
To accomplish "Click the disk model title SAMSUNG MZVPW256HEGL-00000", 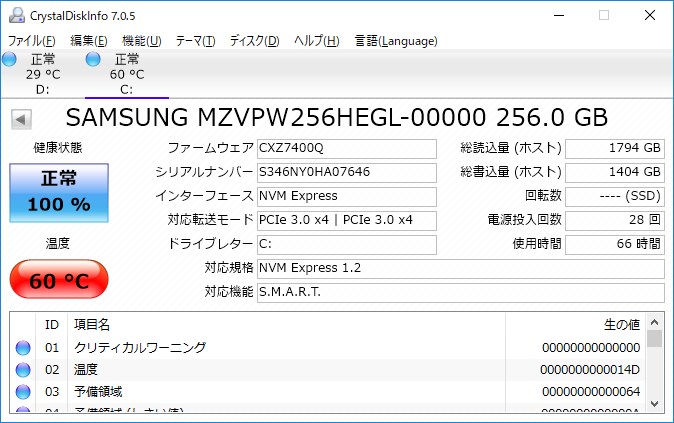I will pos(276,117).
